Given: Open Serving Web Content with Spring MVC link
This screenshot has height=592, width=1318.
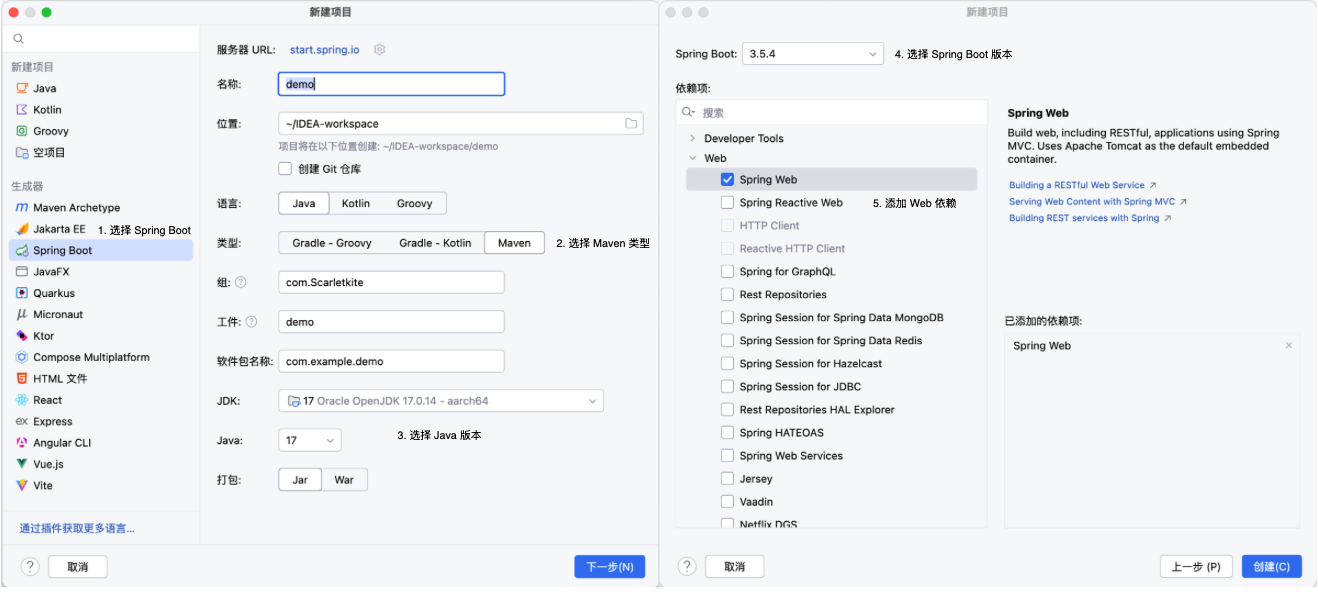Looking at the screenshot, I should [x=1092, y=201].
